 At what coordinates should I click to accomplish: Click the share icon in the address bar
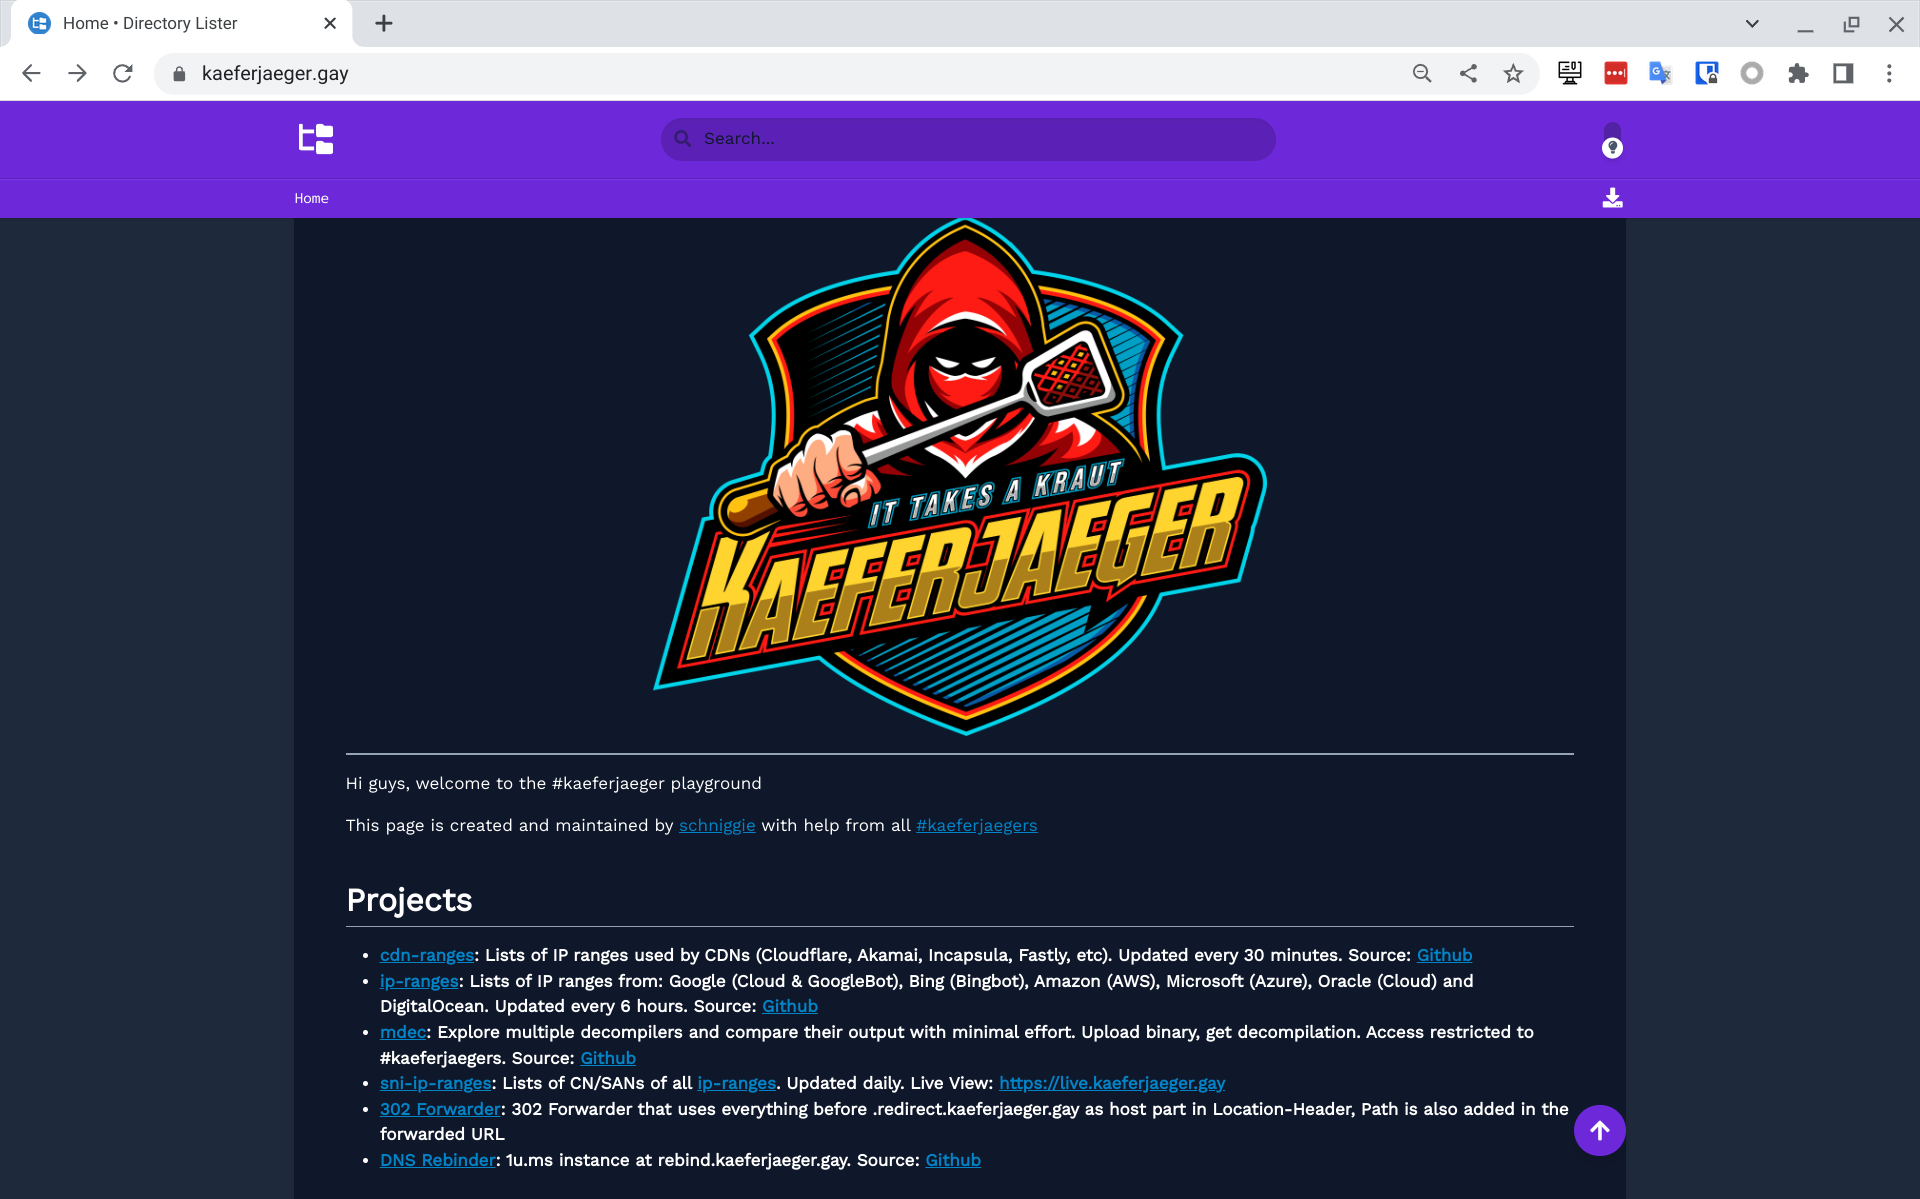click(x=1468, y=73)
